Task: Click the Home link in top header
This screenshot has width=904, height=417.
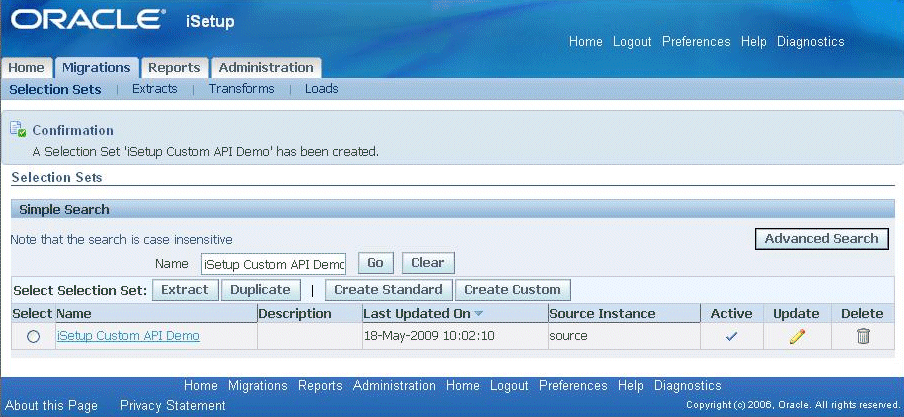Action: 585,42
